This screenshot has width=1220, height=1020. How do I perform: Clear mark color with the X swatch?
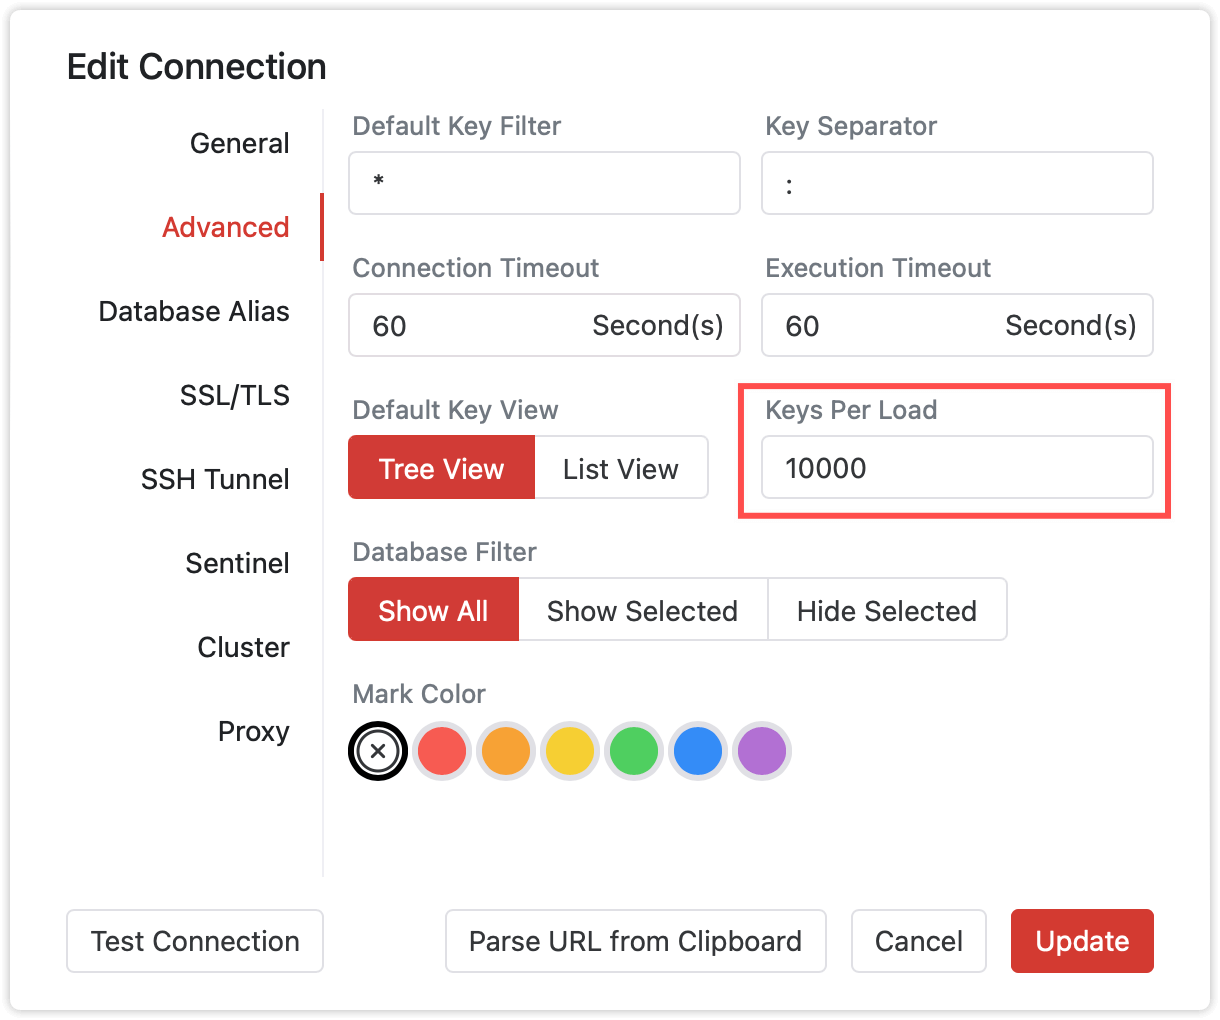pyautogui.click(x=378, y=752)
